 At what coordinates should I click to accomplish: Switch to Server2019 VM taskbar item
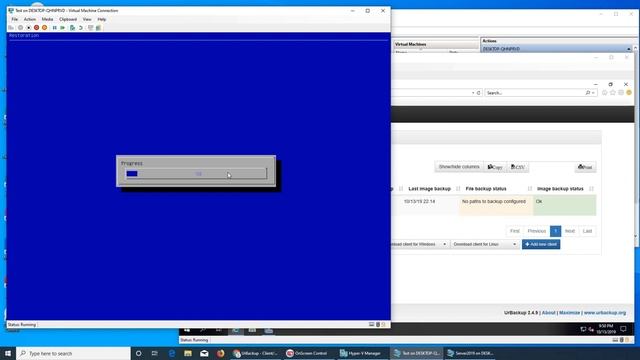pyautogui.click(x=469, y=353)
